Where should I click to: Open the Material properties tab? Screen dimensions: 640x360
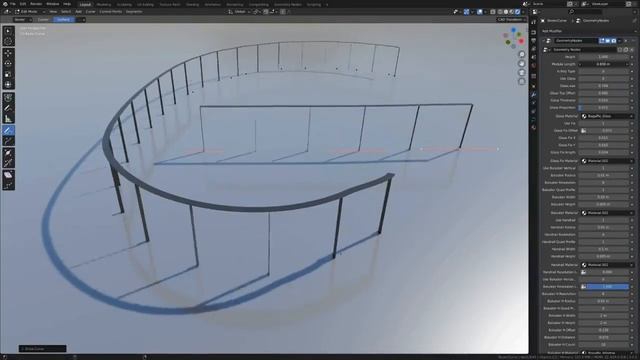point(533,127)
